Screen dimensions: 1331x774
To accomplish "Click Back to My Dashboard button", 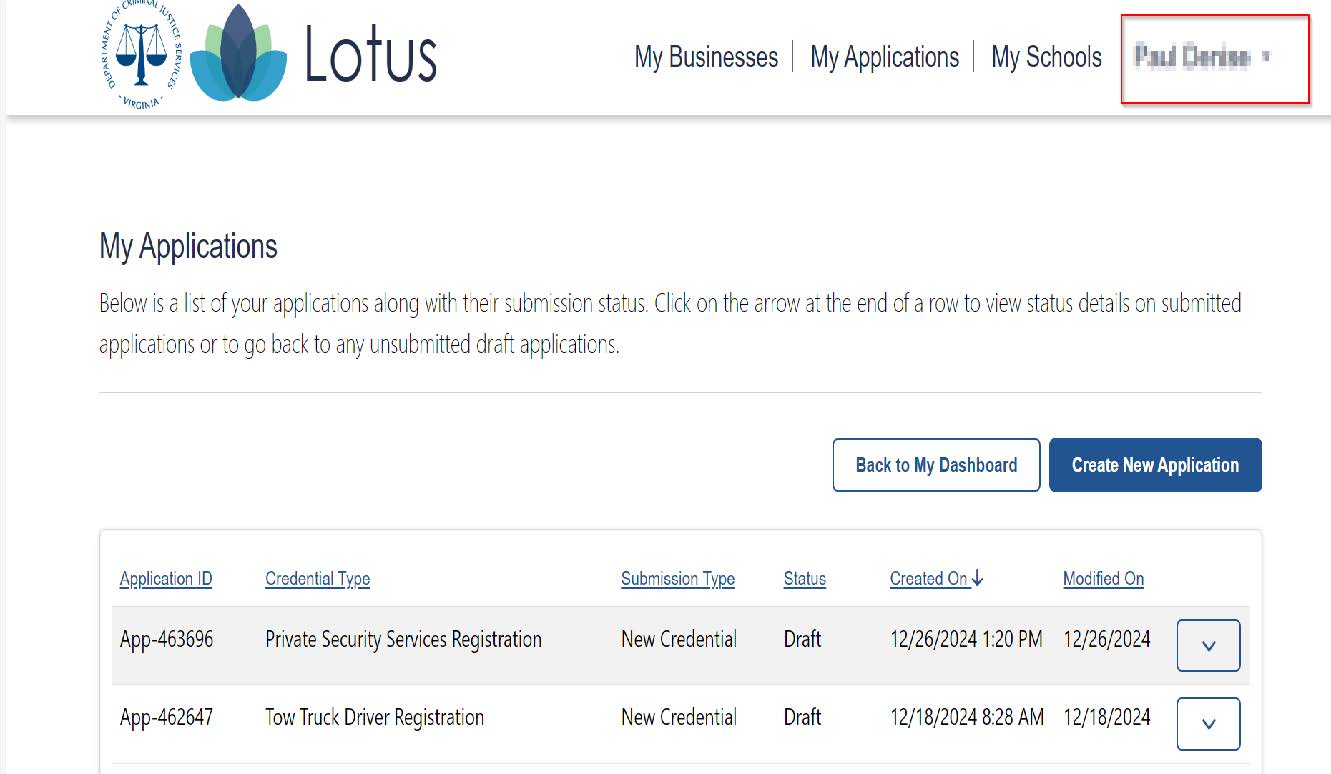I will tap(936, 465).
